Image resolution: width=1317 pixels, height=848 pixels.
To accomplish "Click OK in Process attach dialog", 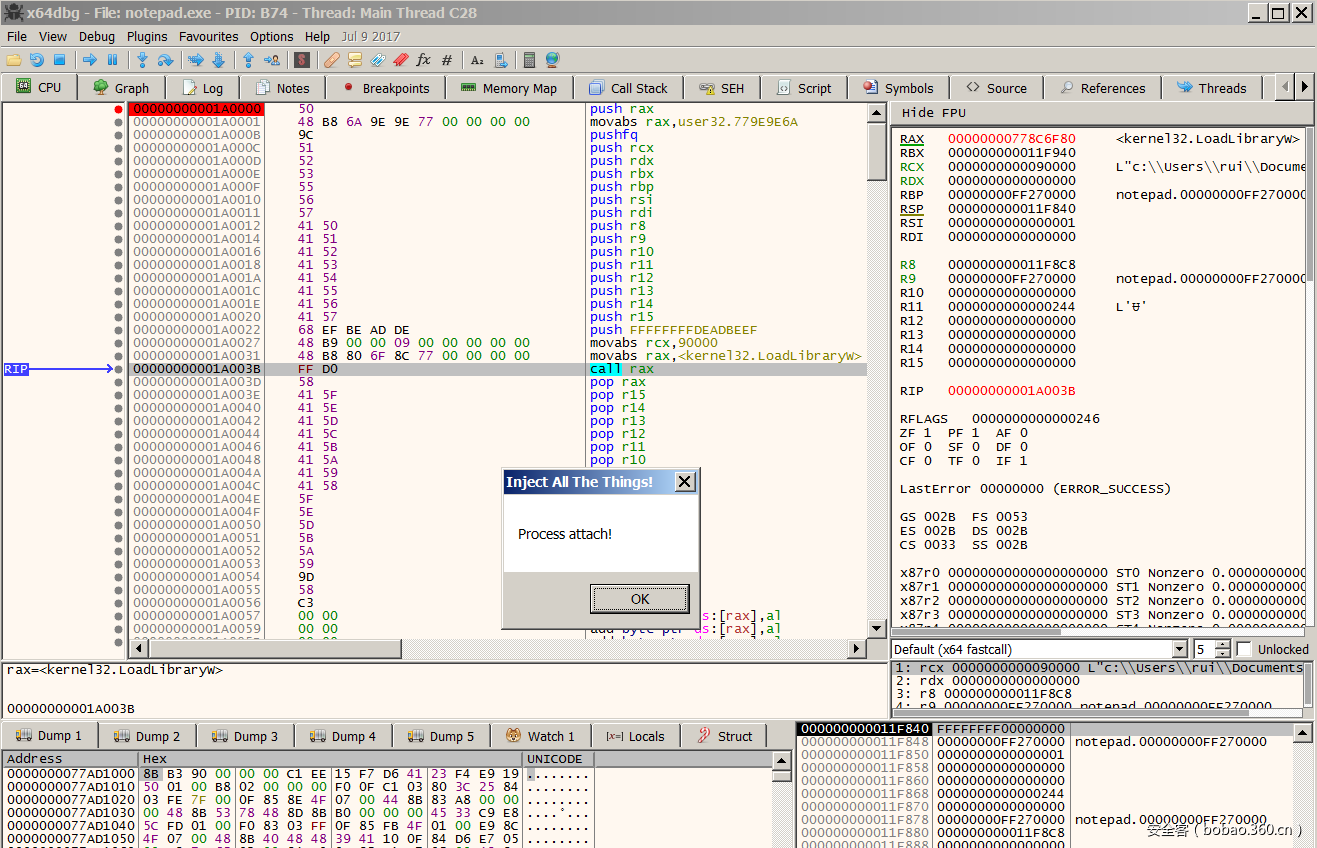I will click(x=640, y=599).
